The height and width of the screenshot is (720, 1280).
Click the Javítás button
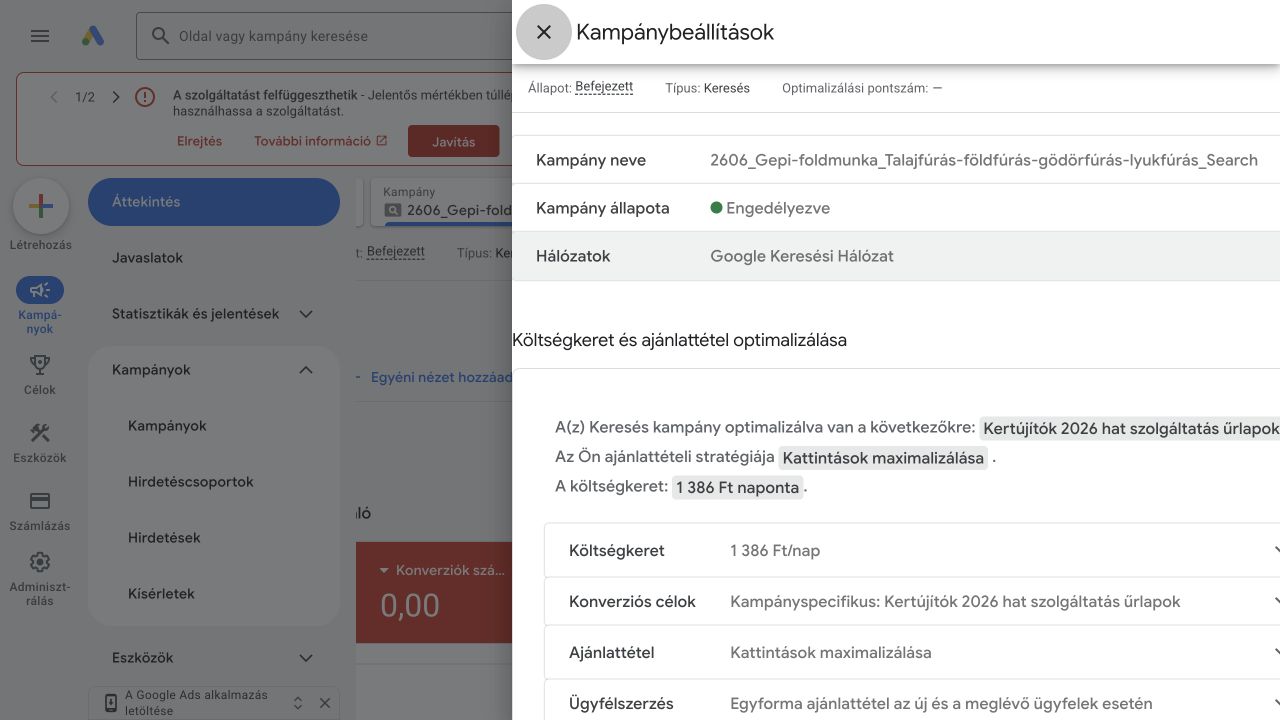pos(453,141)
